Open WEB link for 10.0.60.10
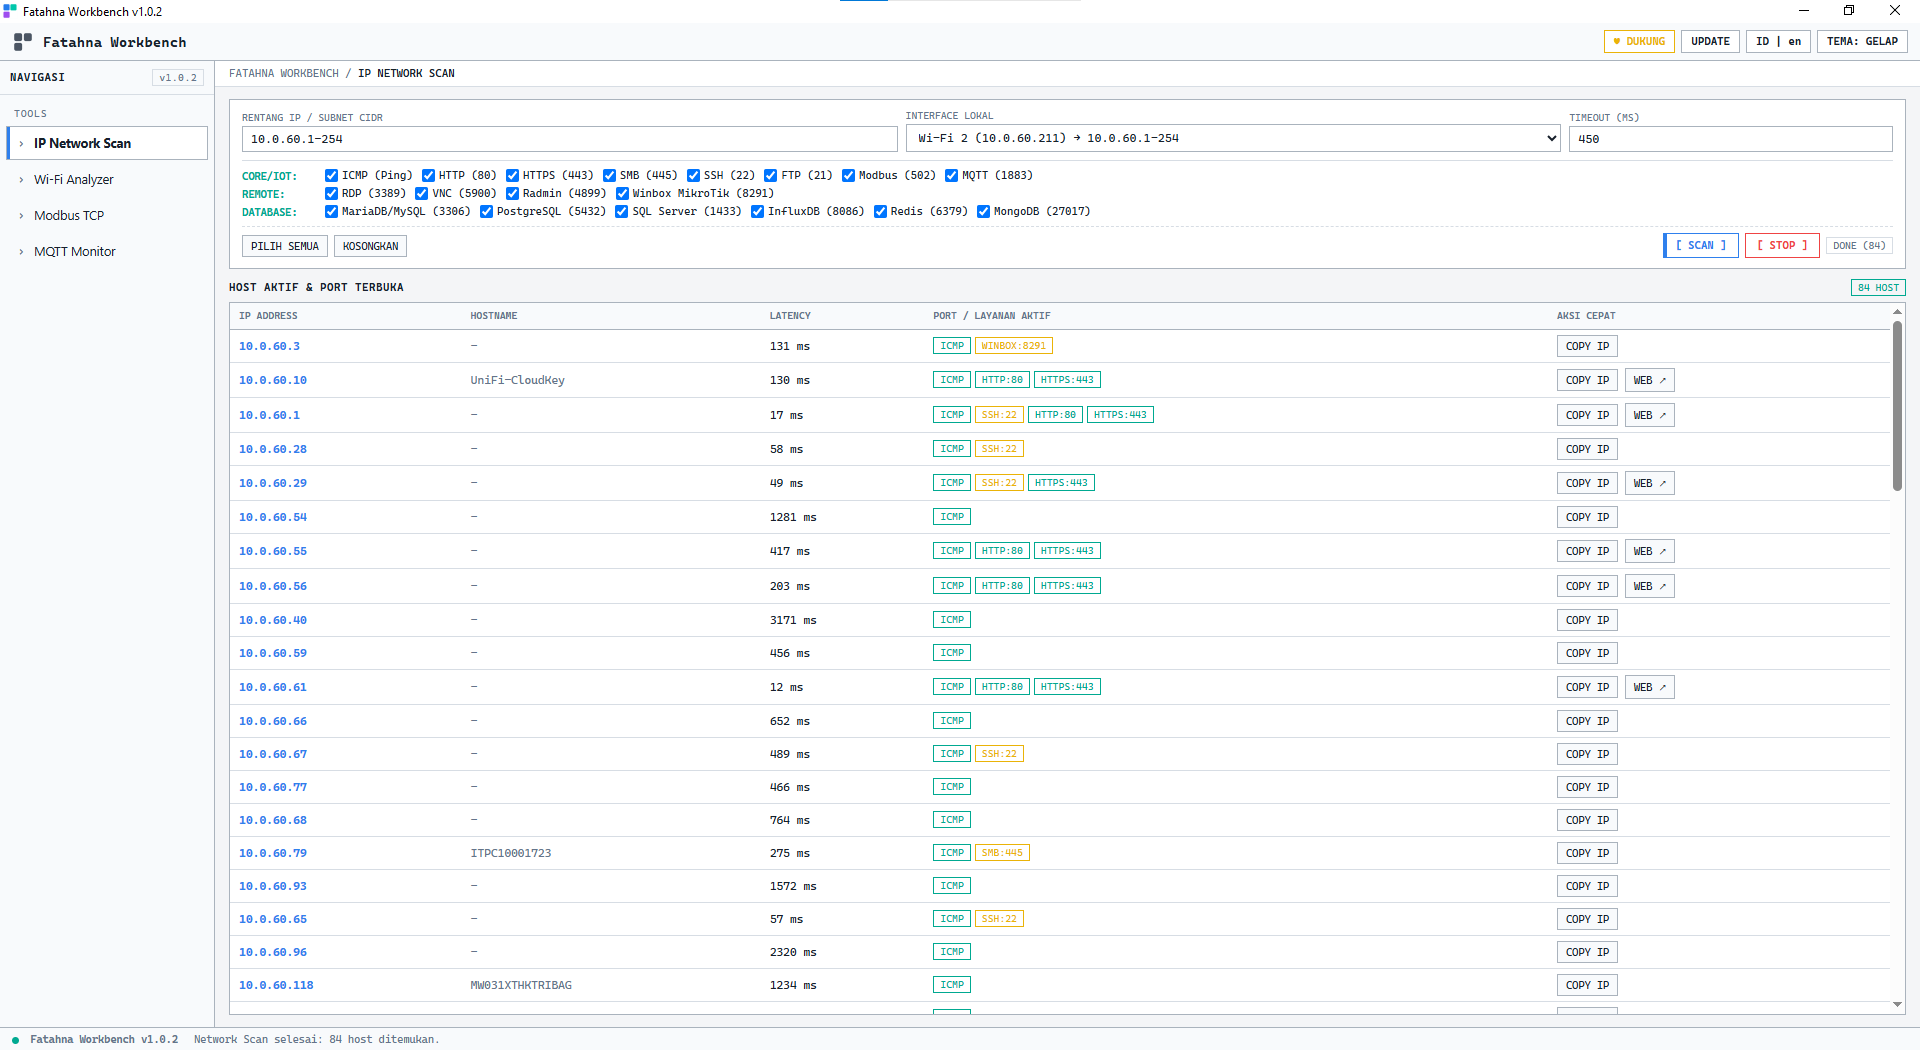Viewport: 1920px width, 1050px height. pyautogui.click(x=1649, y=380)
